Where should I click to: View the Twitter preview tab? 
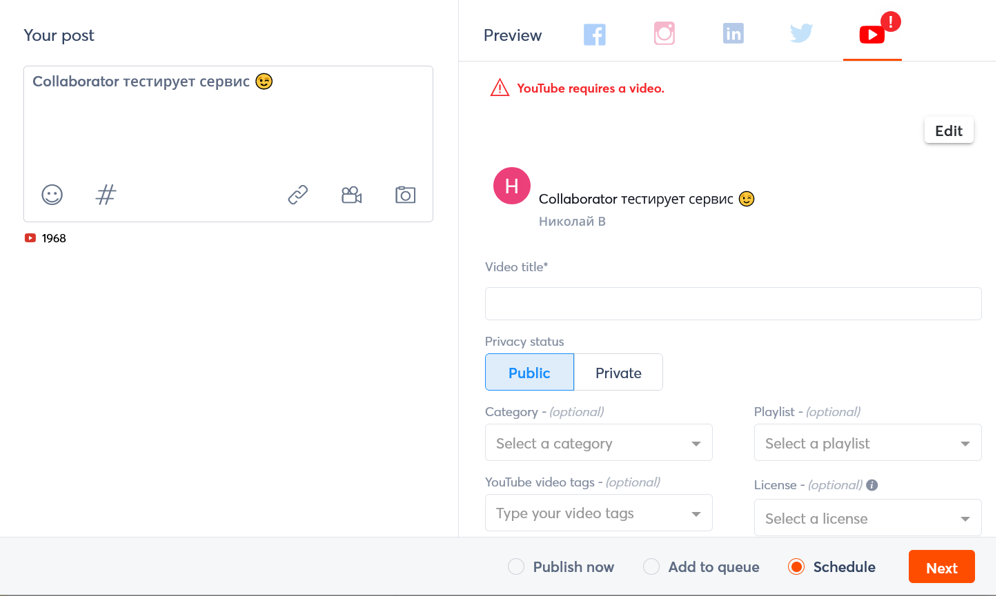click(x=801, y=33)
